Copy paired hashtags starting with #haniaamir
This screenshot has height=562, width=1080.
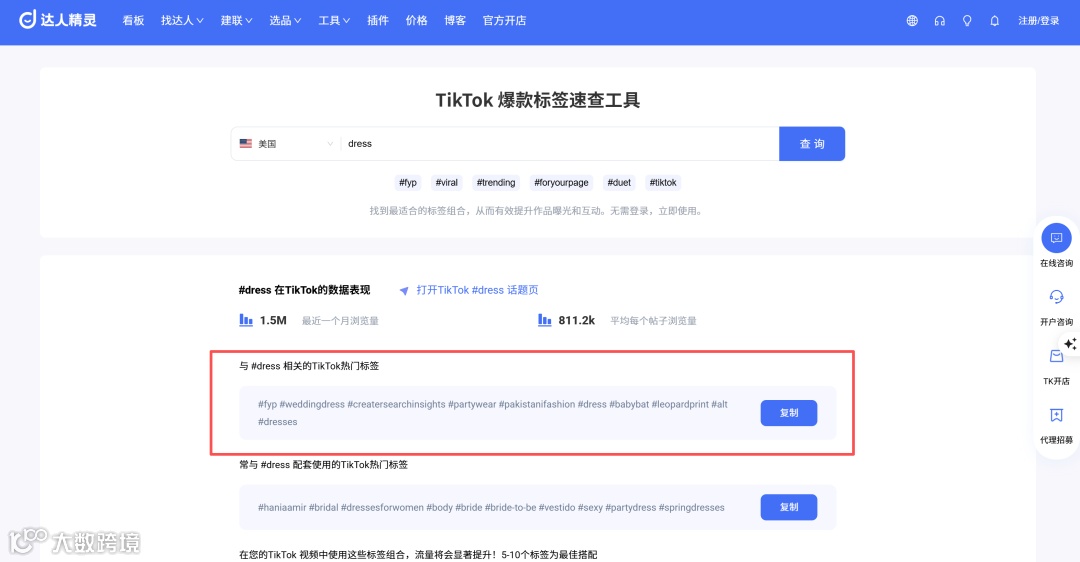[x=789, y=507]
